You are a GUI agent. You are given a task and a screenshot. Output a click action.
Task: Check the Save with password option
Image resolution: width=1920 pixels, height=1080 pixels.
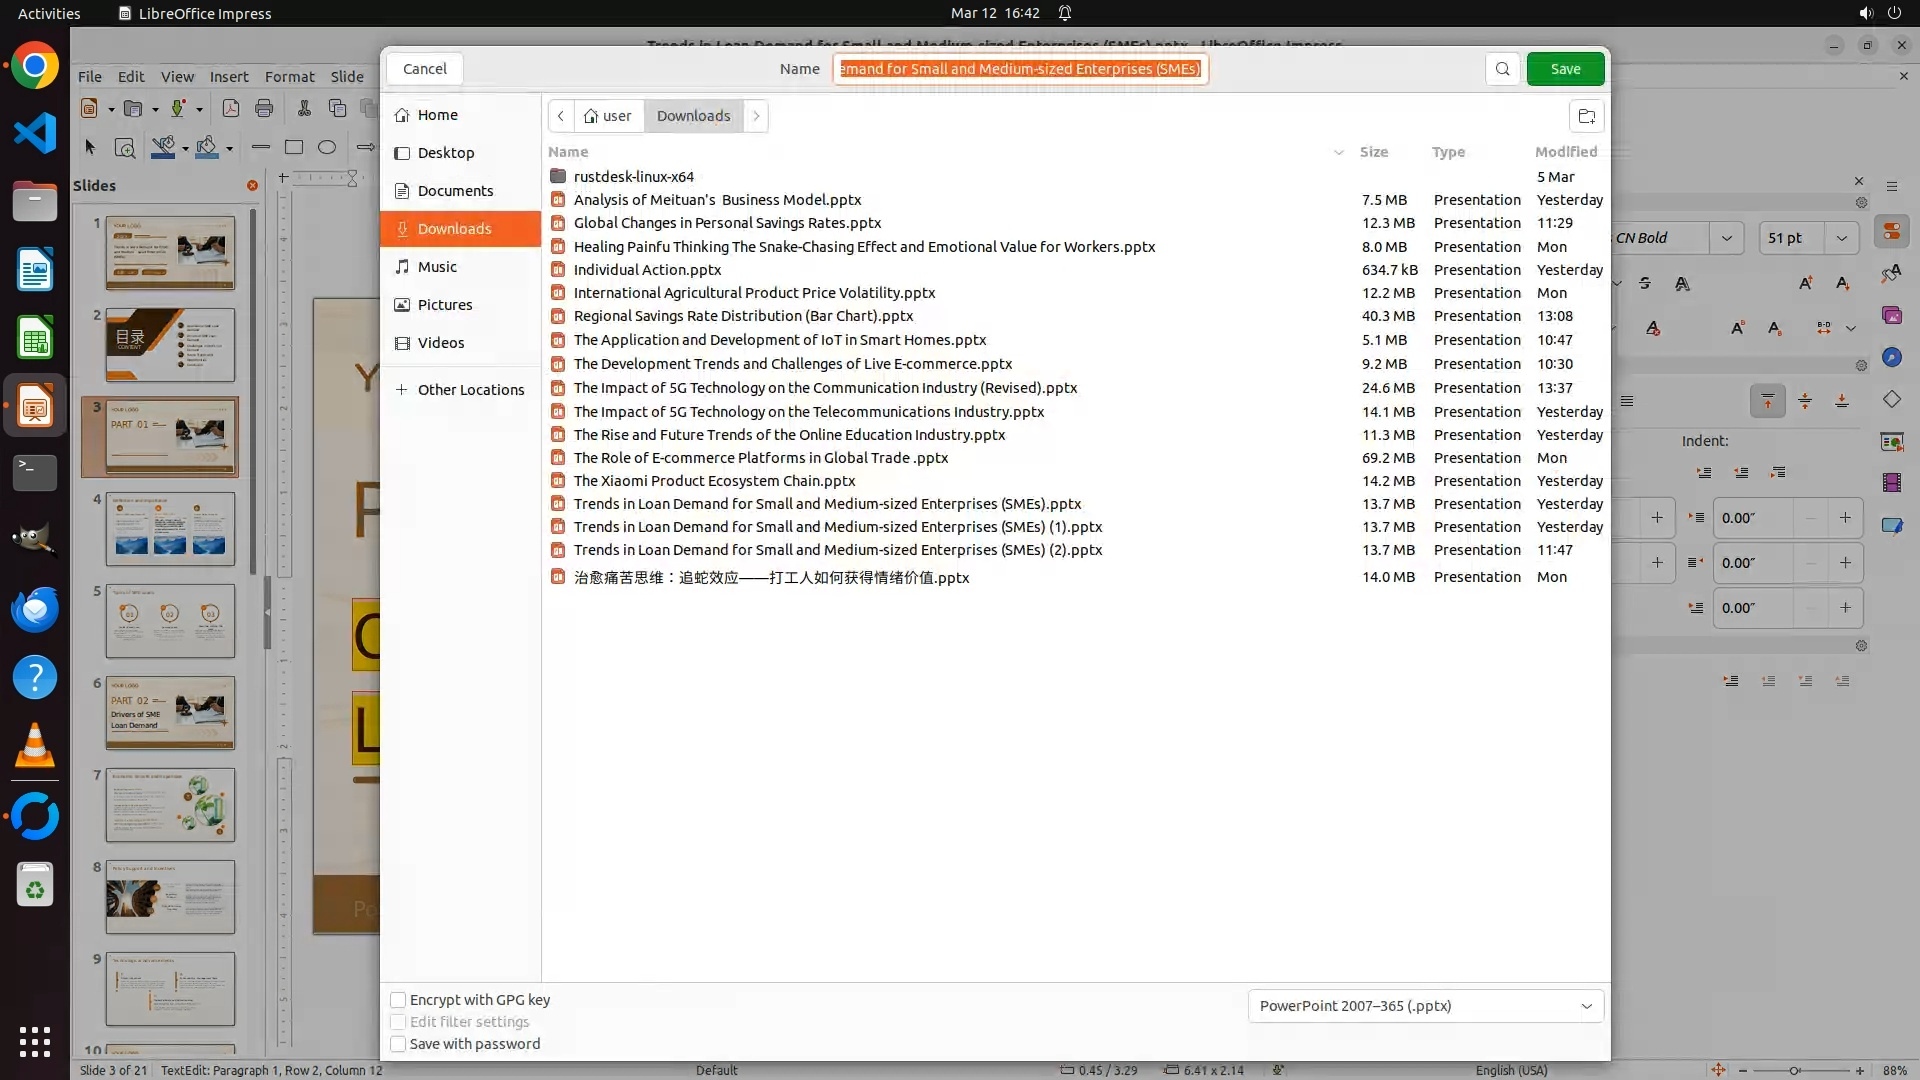(398, 1044)
